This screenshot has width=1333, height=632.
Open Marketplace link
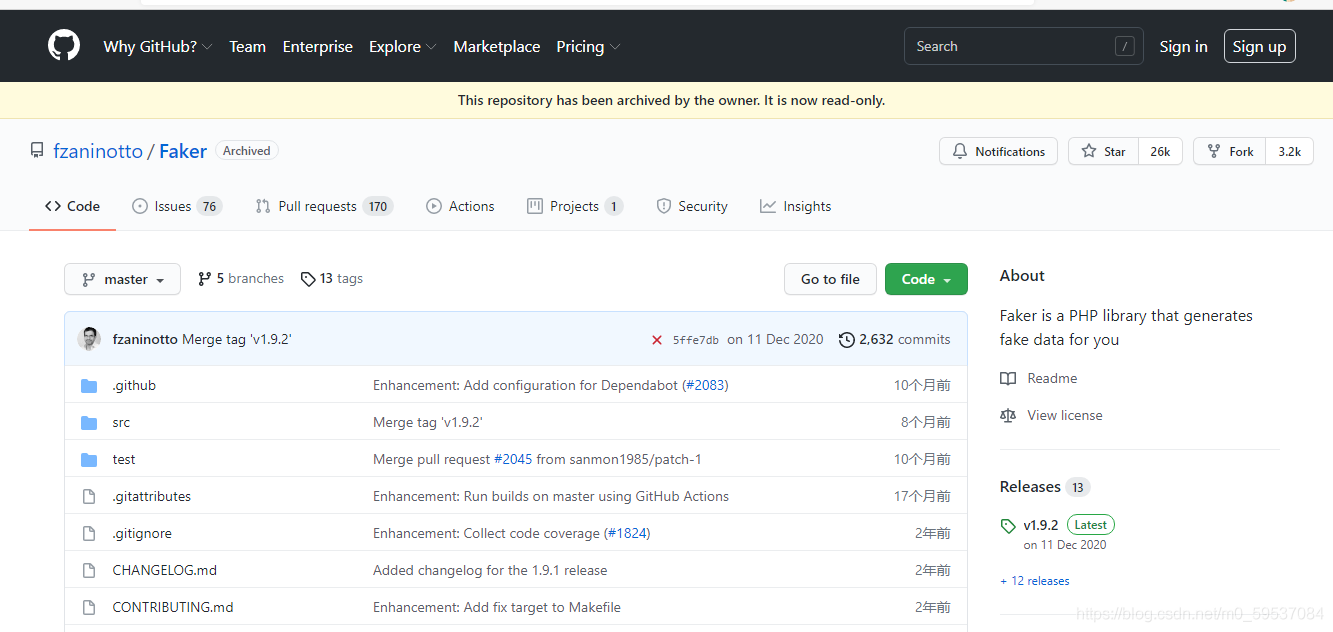497,47
